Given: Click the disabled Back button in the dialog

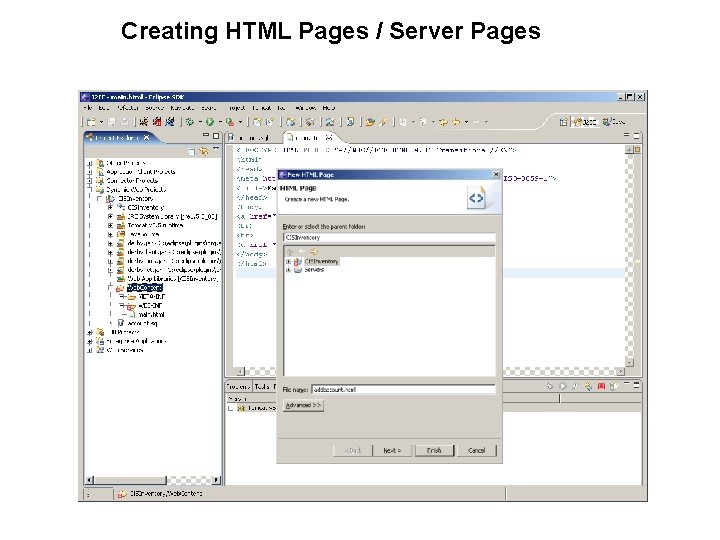Looking at the screenshot, I should tap(353, 450).
